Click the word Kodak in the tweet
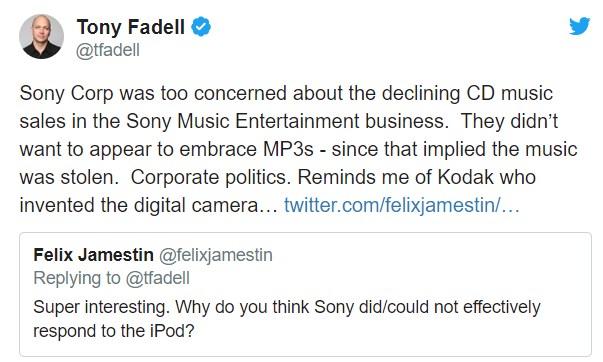The height and width of the screenshot is (362, 603). click(x=465, y=177)
